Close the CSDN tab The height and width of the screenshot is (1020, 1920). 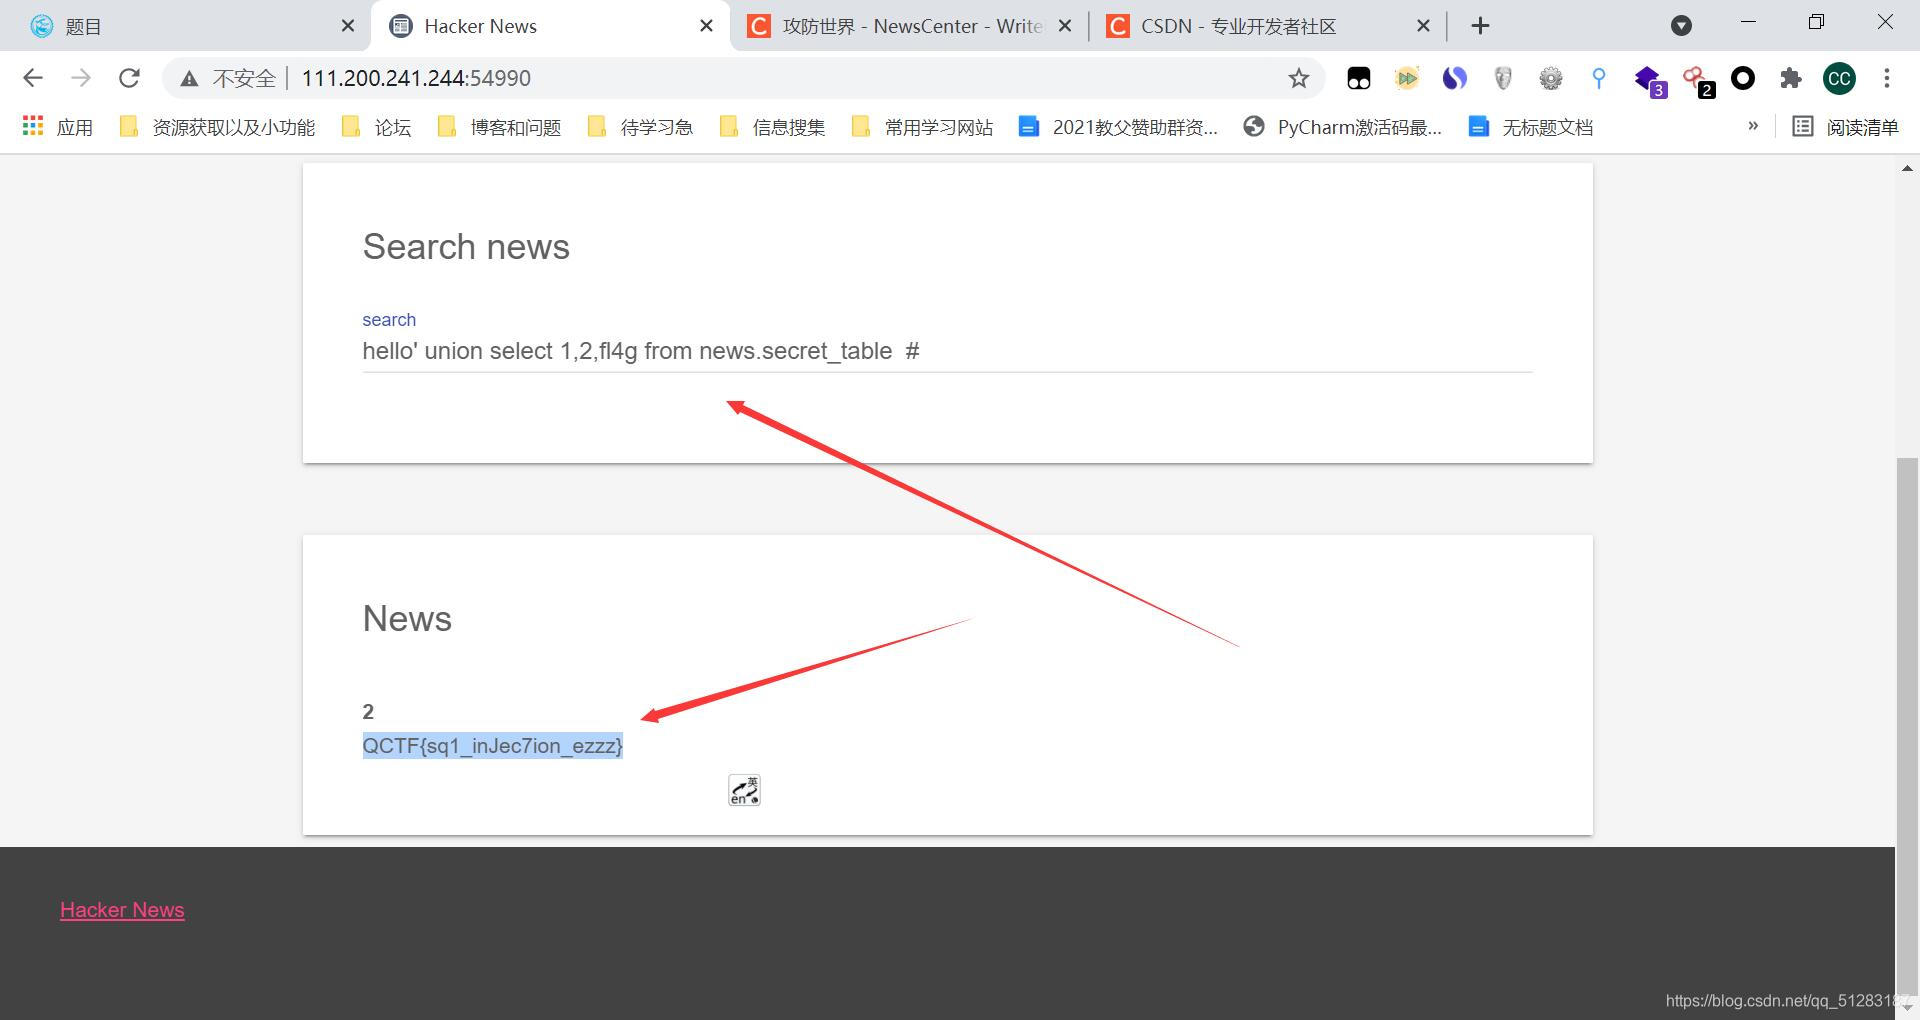coord(1423,26)
